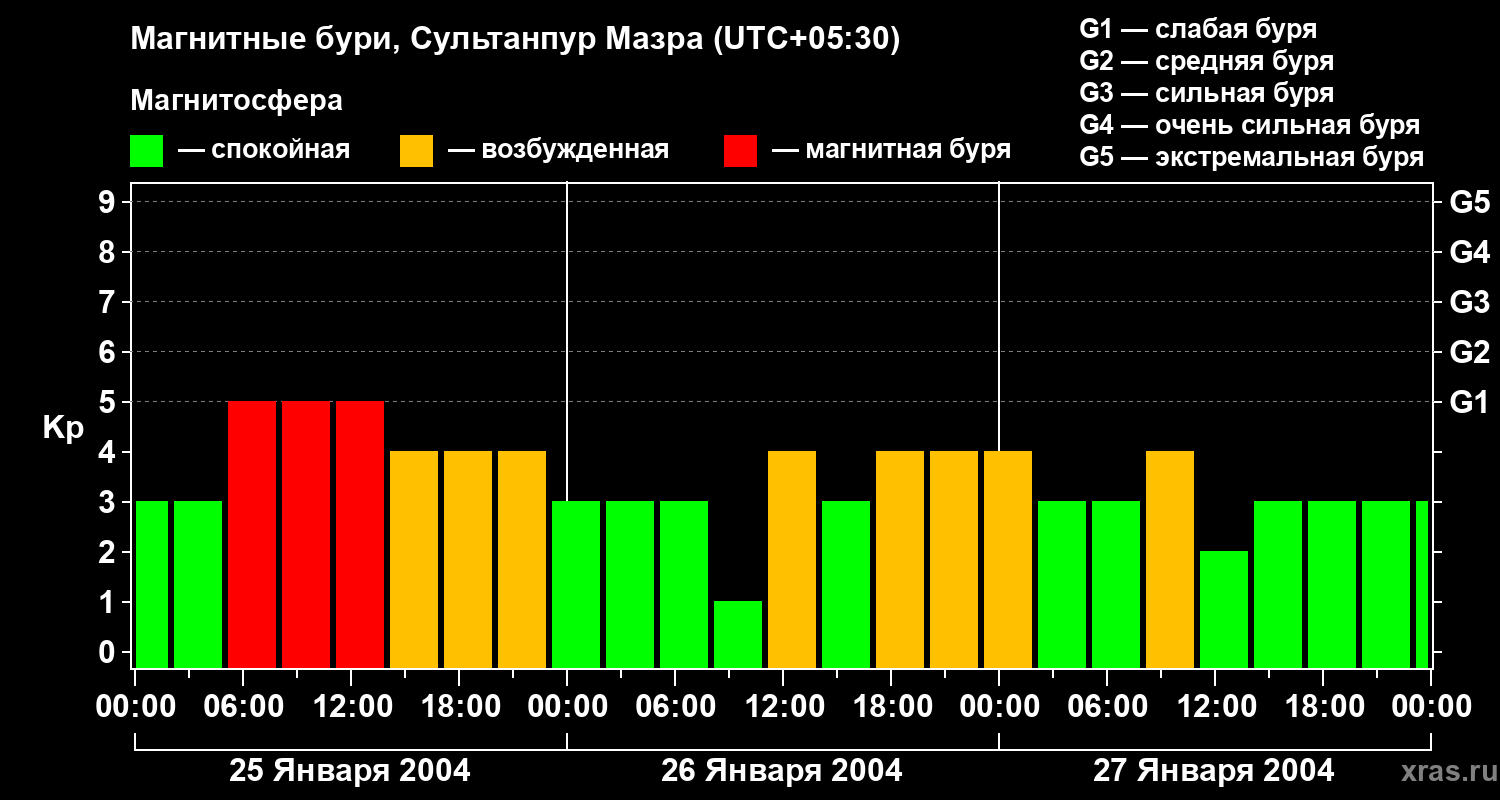Click the 12:00 time label for 26 Января
This screenshot has height=800, width=1500.
coord(783,707)
